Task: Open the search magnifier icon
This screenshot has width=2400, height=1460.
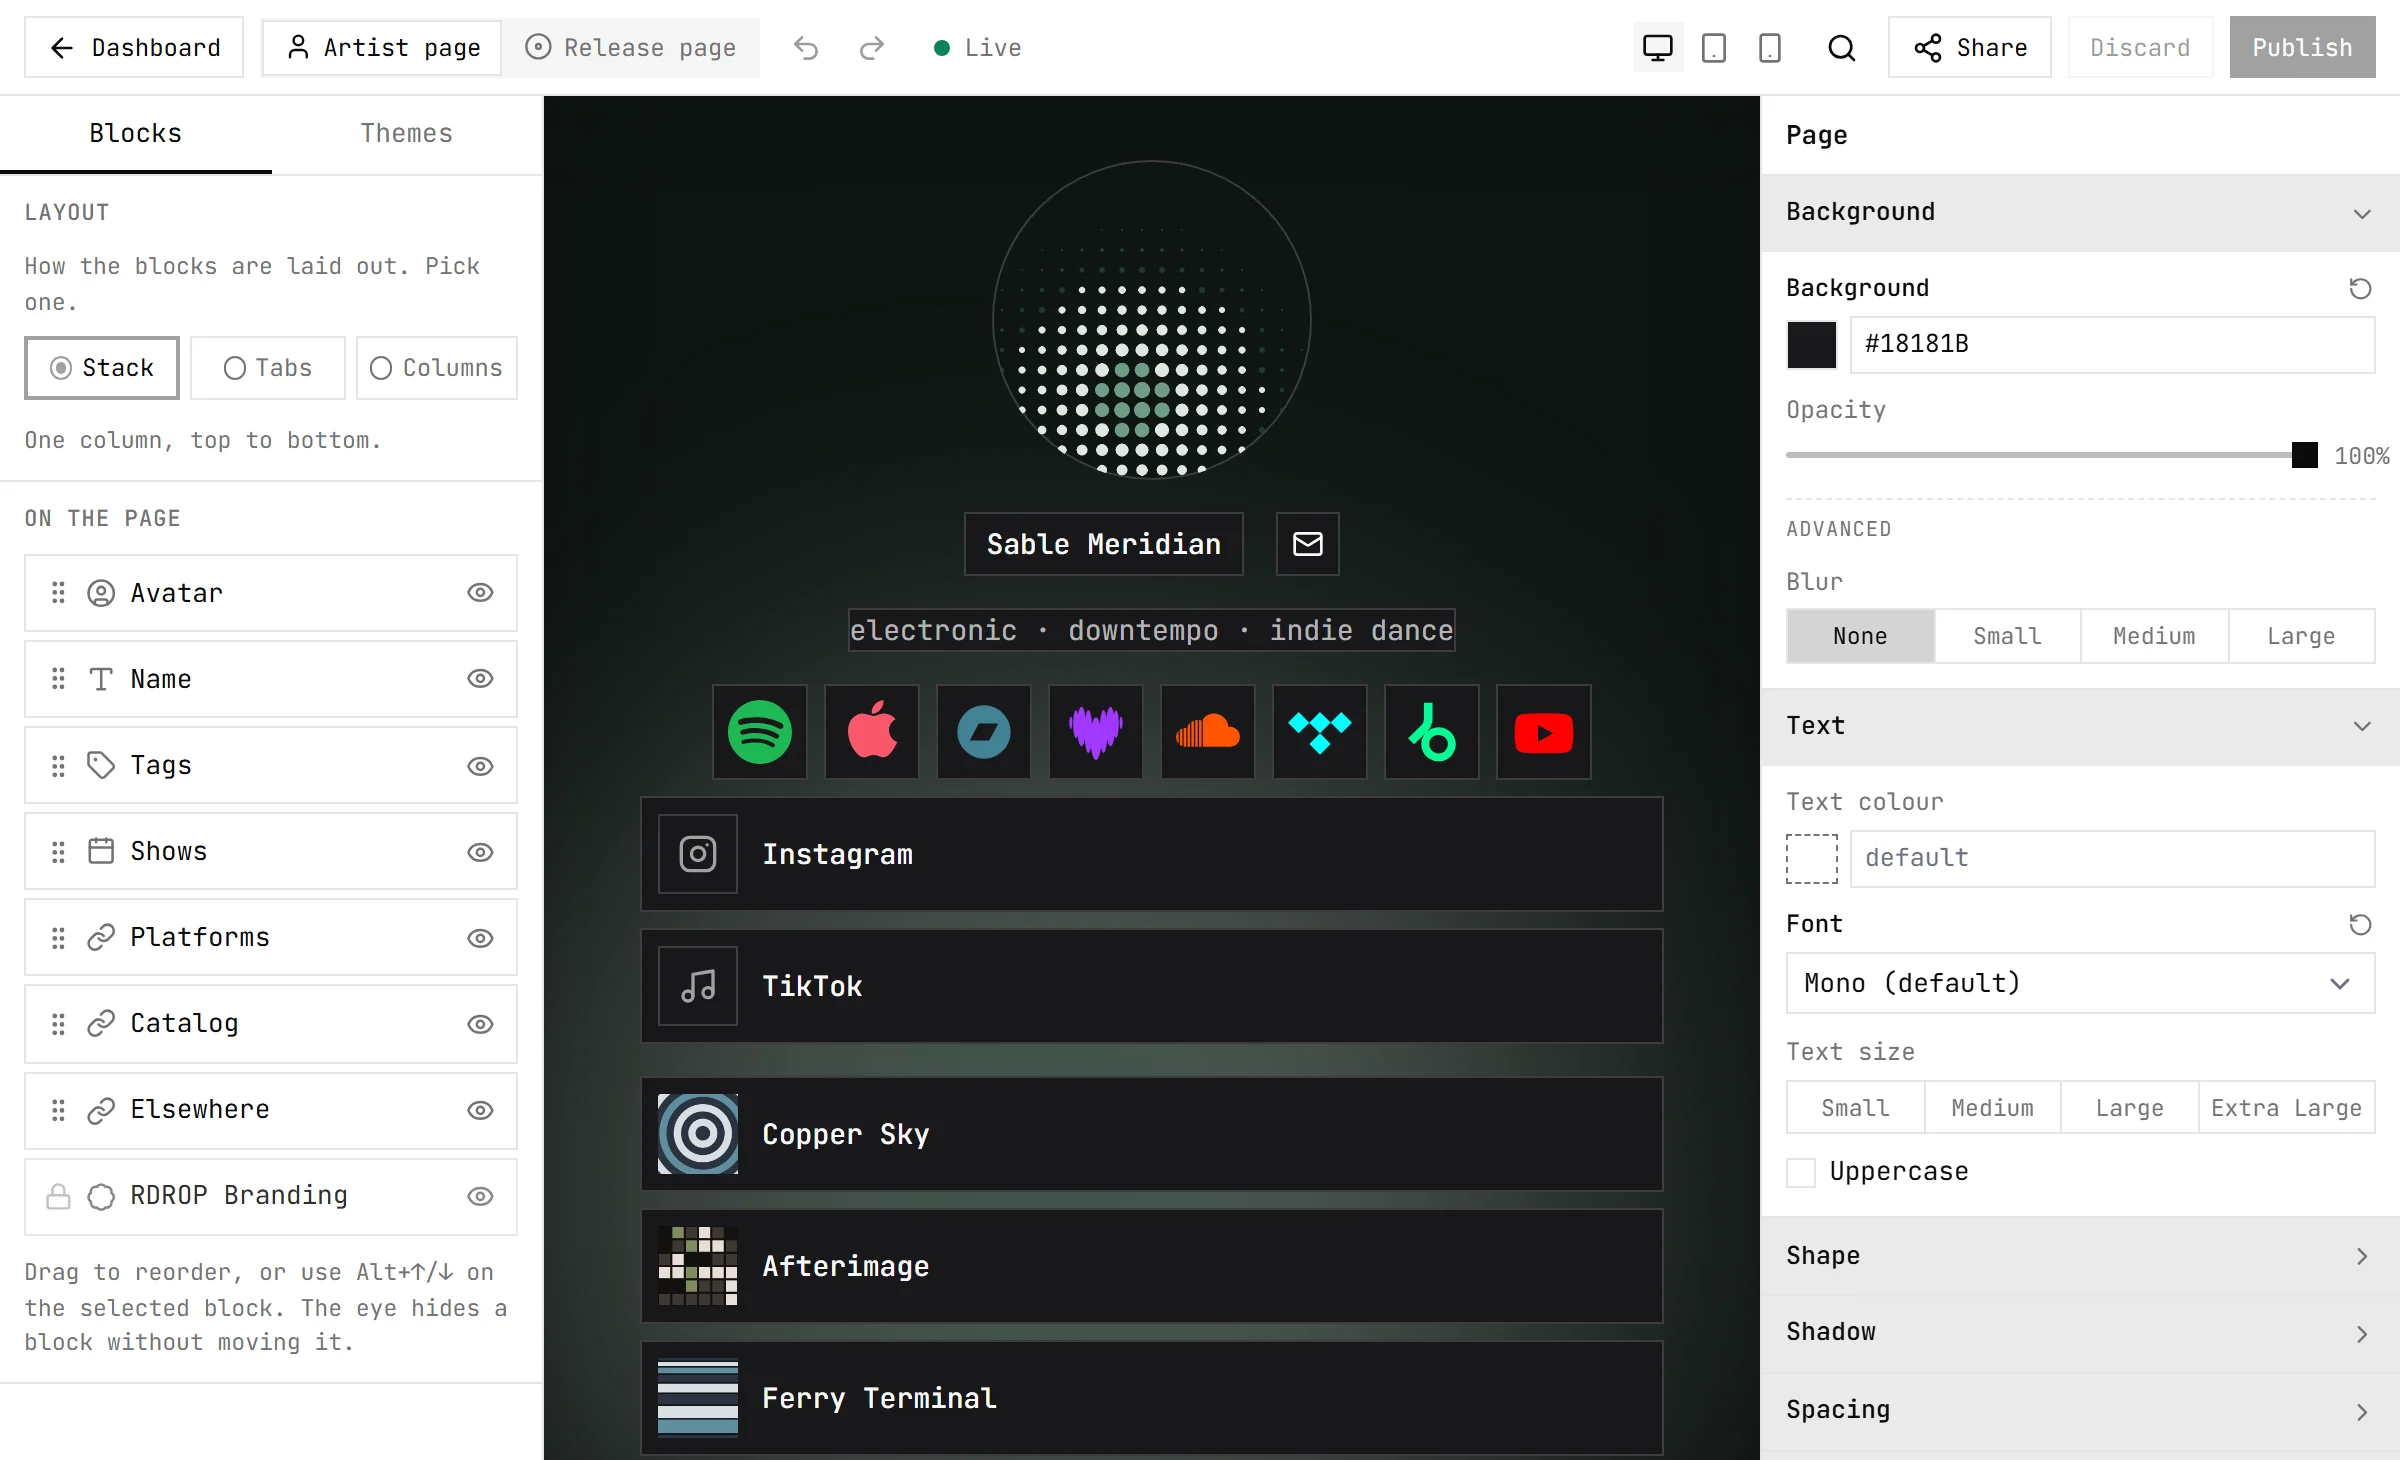Action: point(1842,48)
